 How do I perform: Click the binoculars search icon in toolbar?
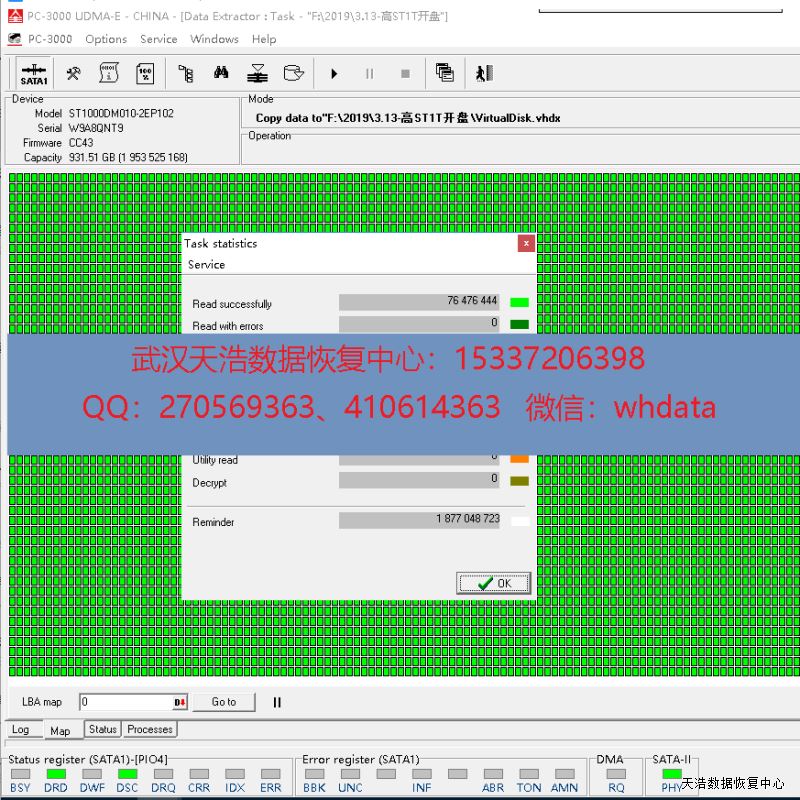pyautogui.click(x=221, y=73)
